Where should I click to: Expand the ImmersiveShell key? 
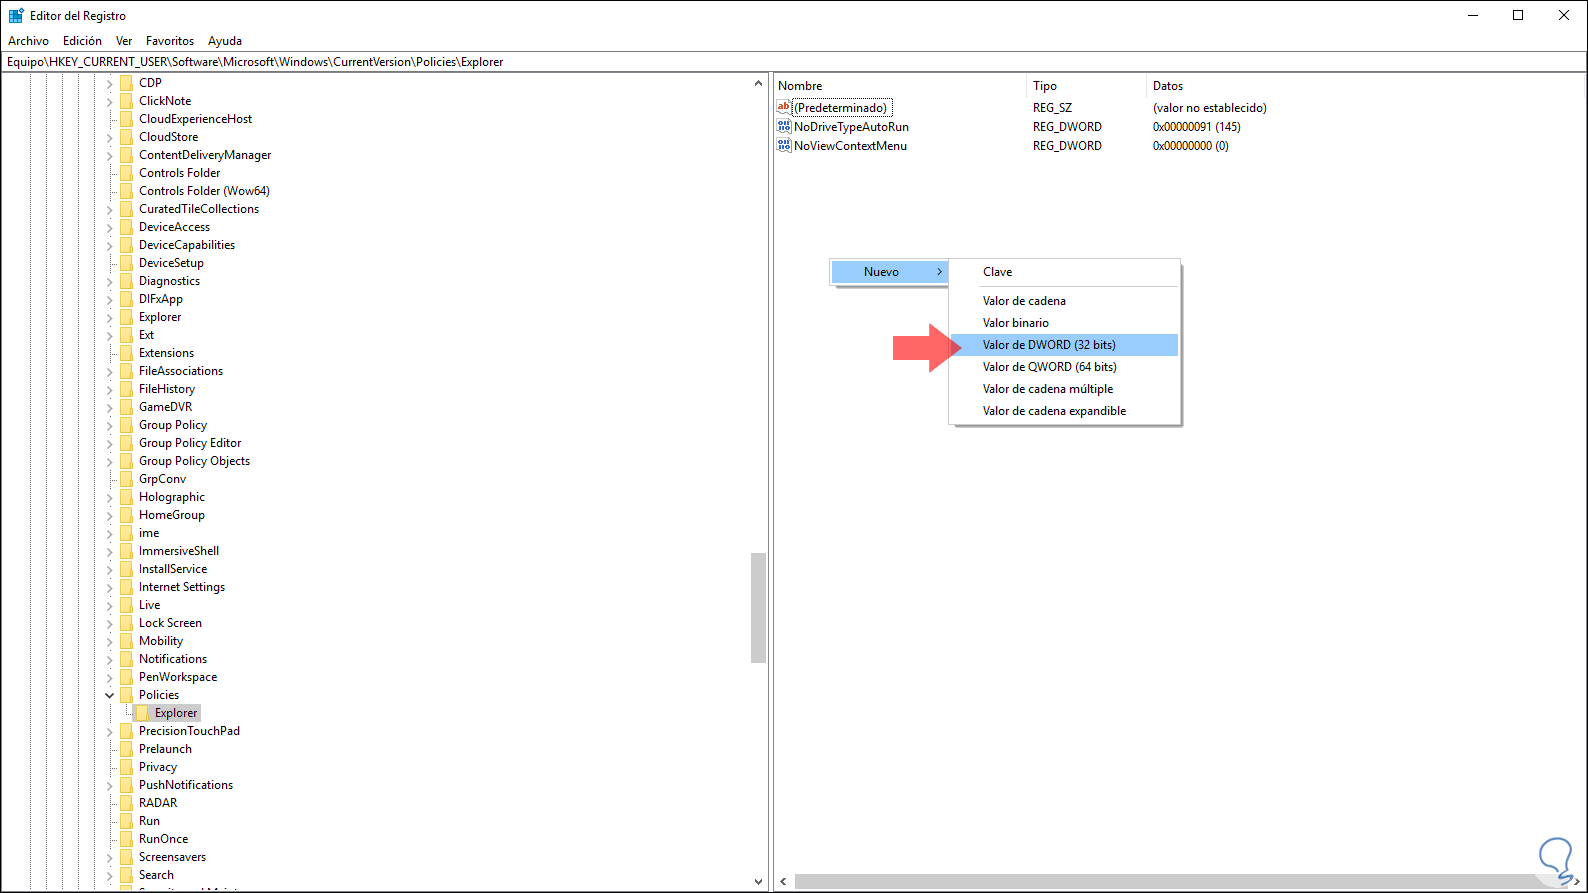coord(110,551)
